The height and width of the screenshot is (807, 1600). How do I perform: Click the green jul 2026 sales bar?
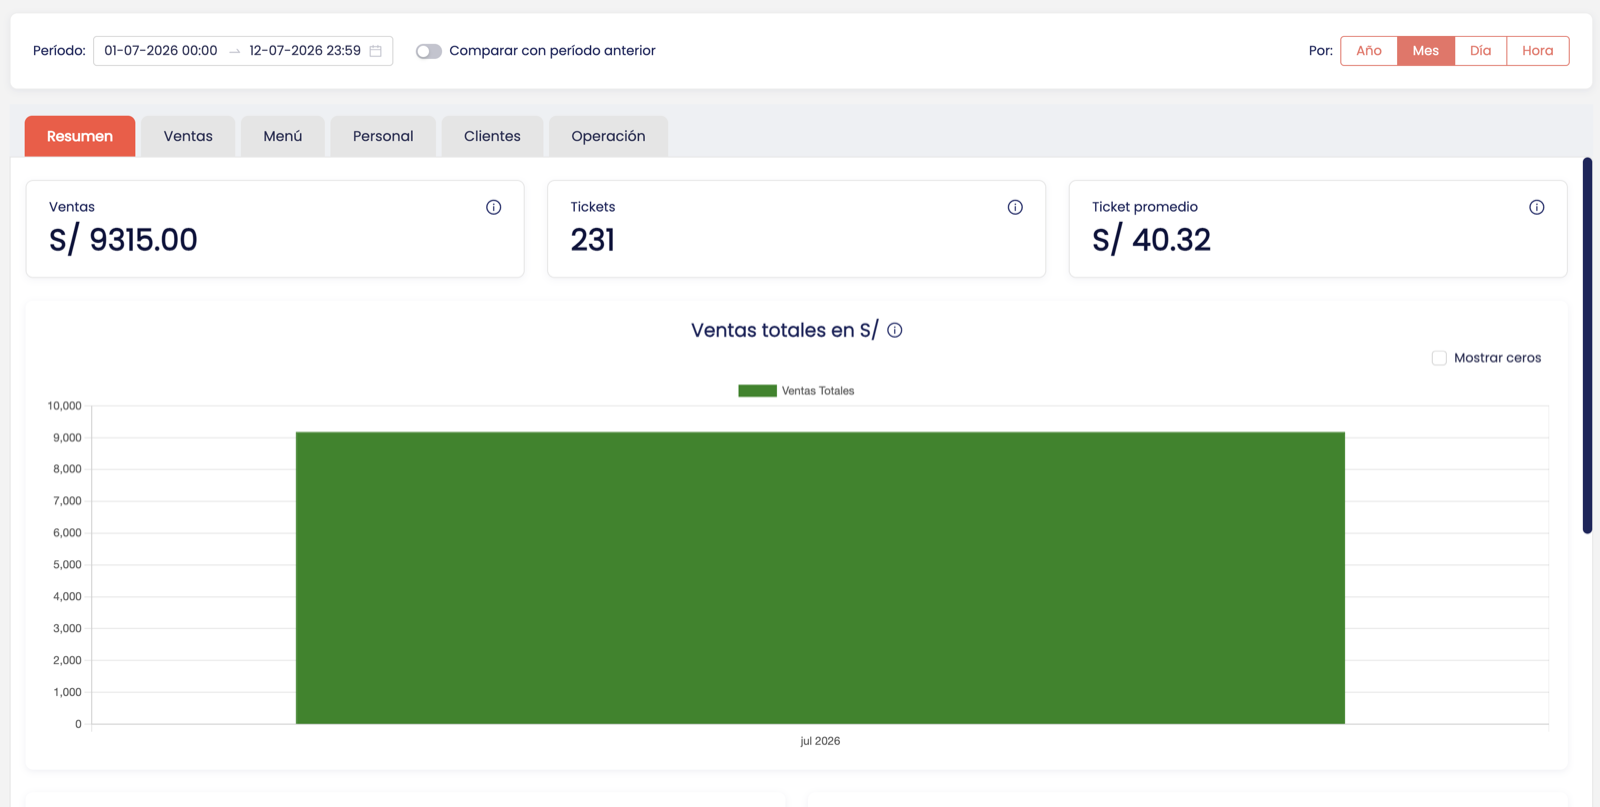820,578
